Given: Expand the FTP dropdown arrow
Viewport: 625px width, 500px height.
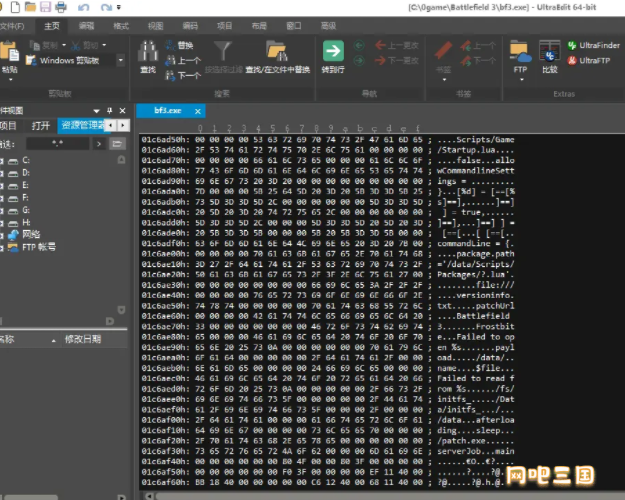Looking at the screenshot, I should tap(521, 80).
